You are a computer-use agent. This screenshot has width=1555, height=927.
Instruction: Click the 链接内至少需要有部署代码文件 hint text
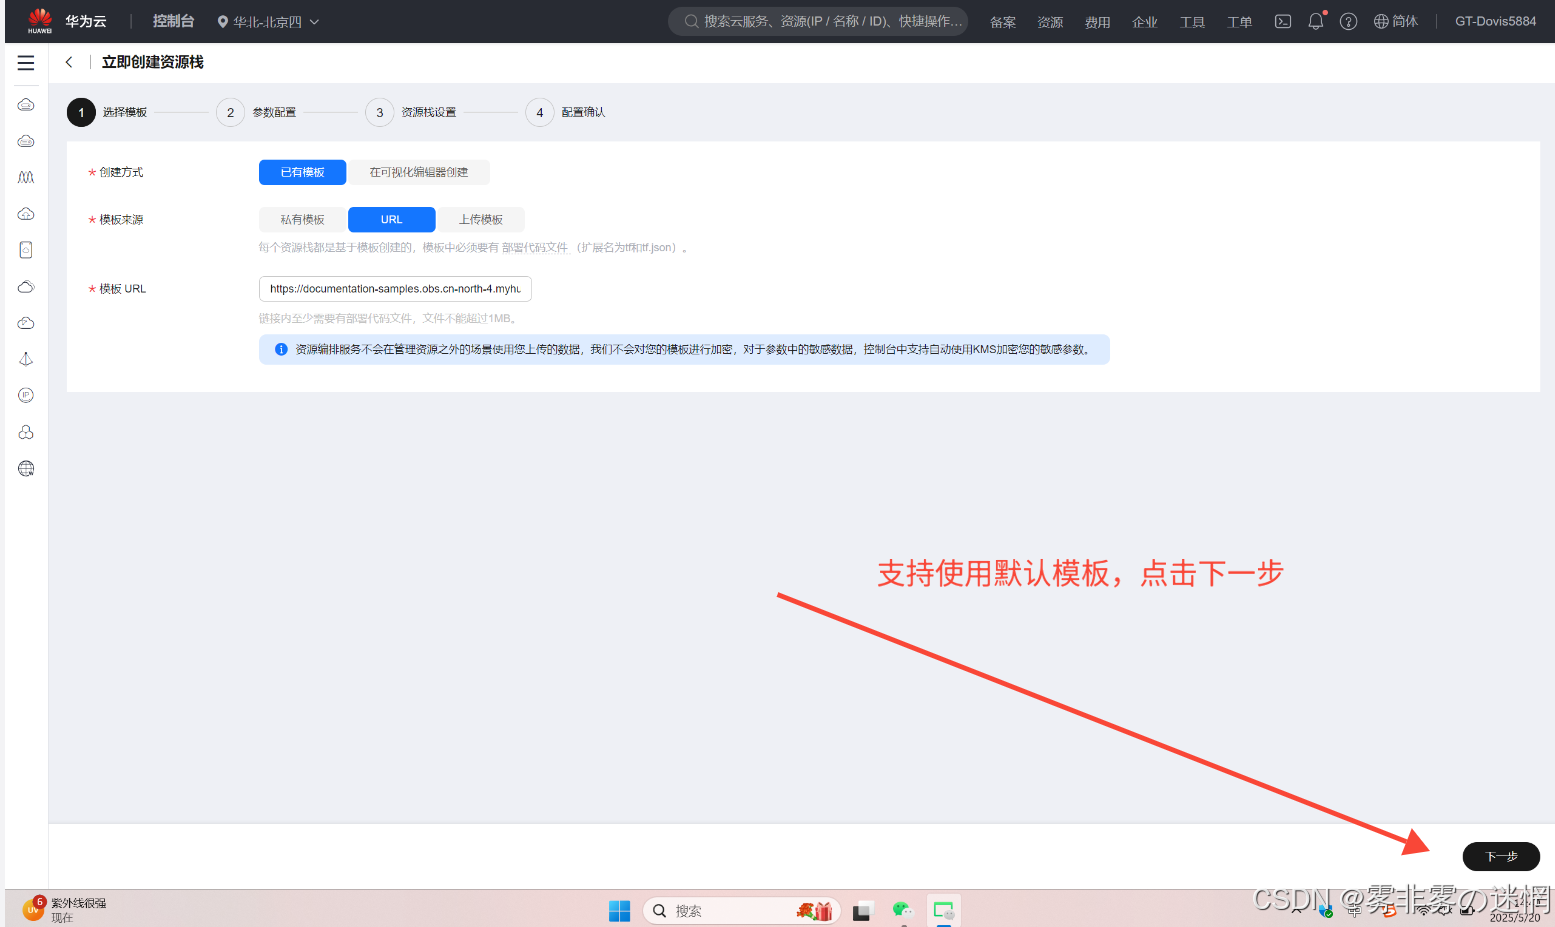click(388, 318)
